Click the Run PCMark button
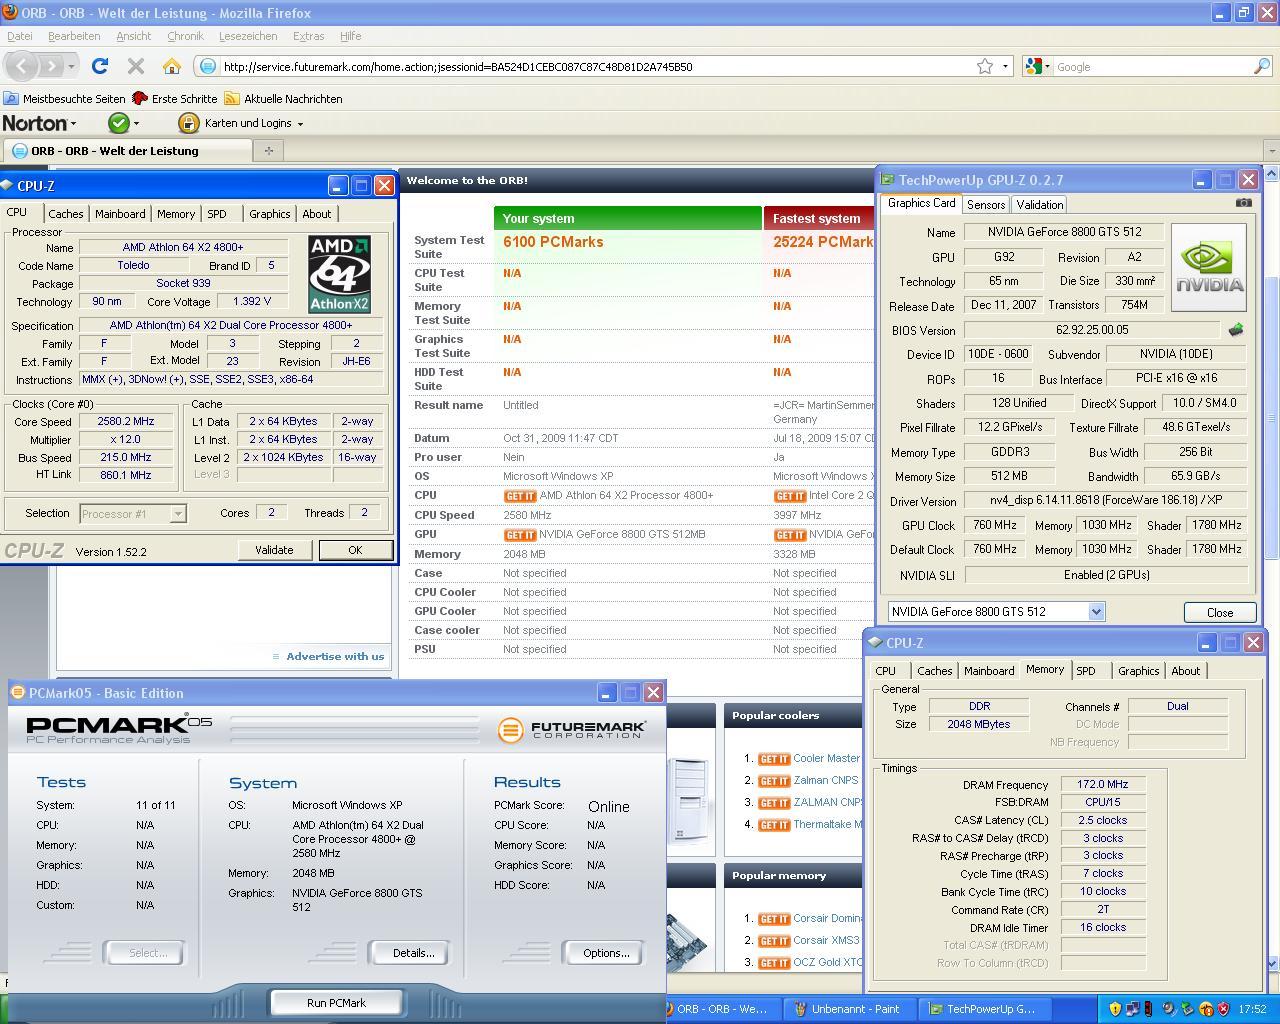Image resolution: width=1280 pixels, height=1024 pixels. pyautogui.click(x=336, y=1002)
